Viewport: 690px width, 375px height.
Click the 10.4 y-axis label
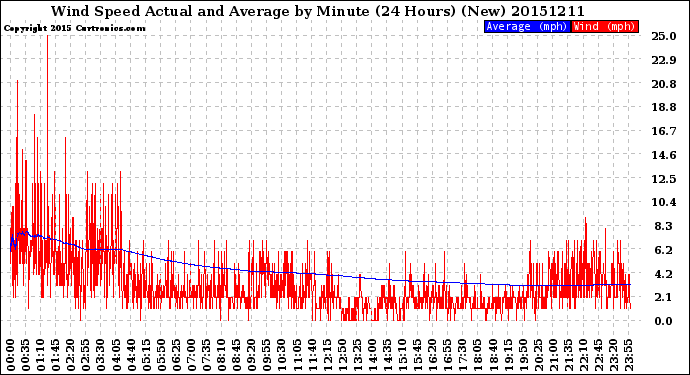click(664, 202)
